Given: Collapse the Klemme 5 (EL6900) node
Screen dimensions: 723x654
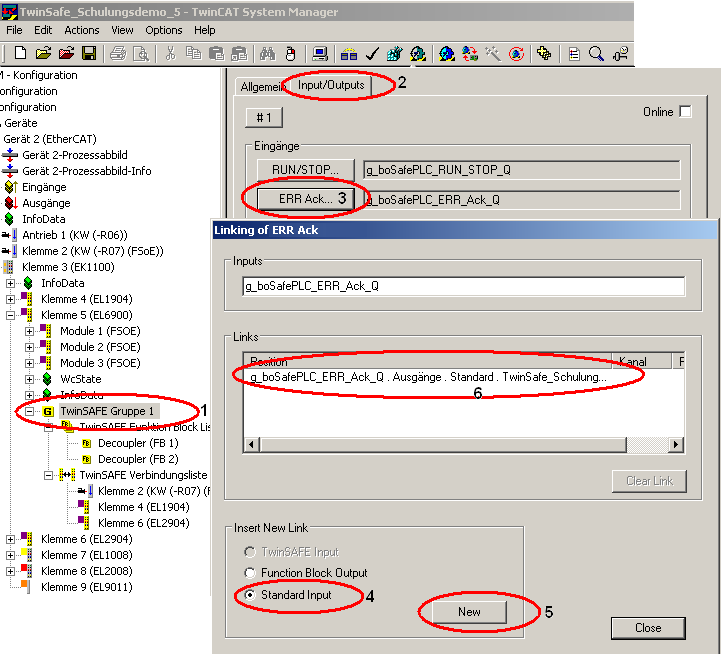Looking at the screenshot, I should point(10,315).
